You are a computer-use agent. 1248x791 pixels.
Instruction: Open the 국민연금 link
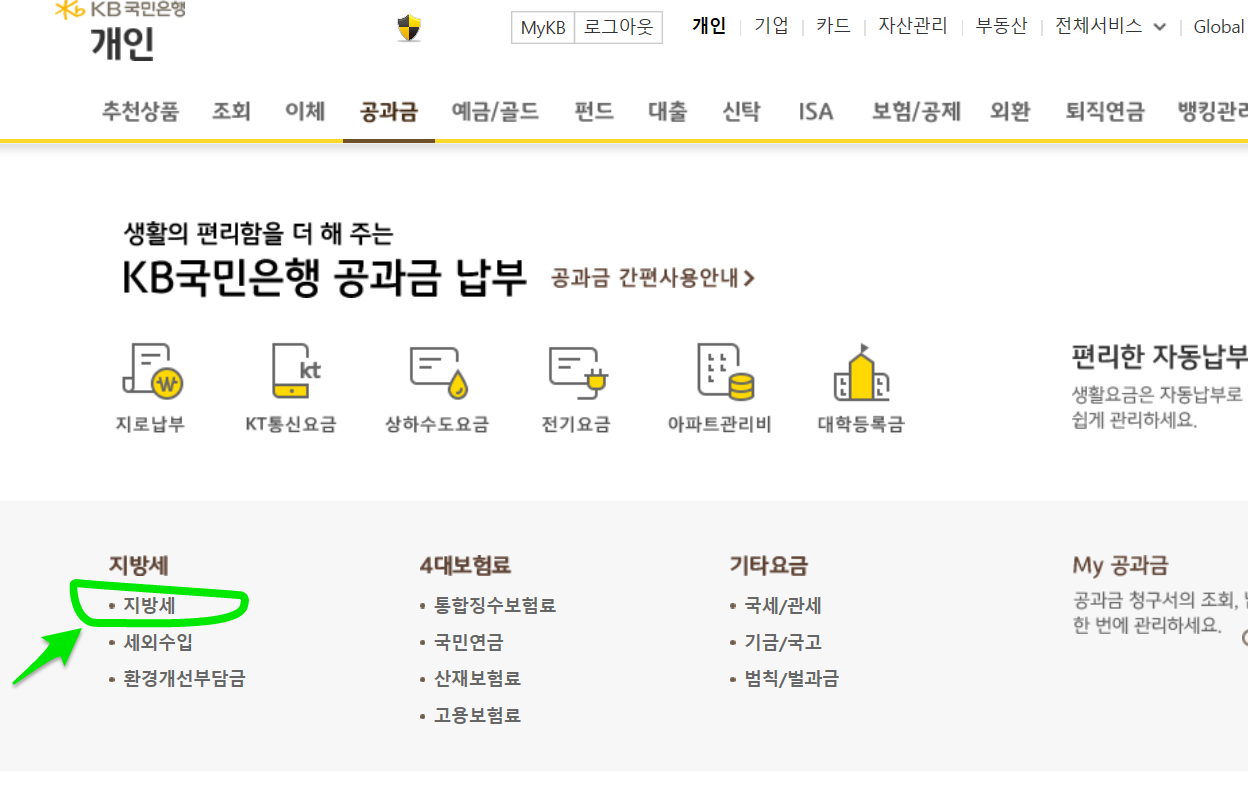468,642
